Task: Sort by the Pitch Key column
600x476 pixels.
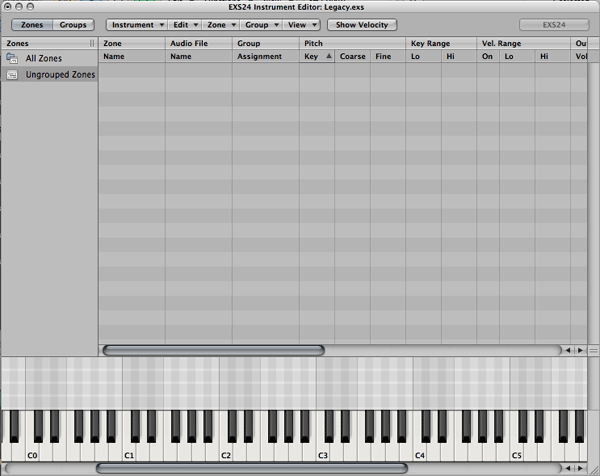Action: [x=316, y=56]
